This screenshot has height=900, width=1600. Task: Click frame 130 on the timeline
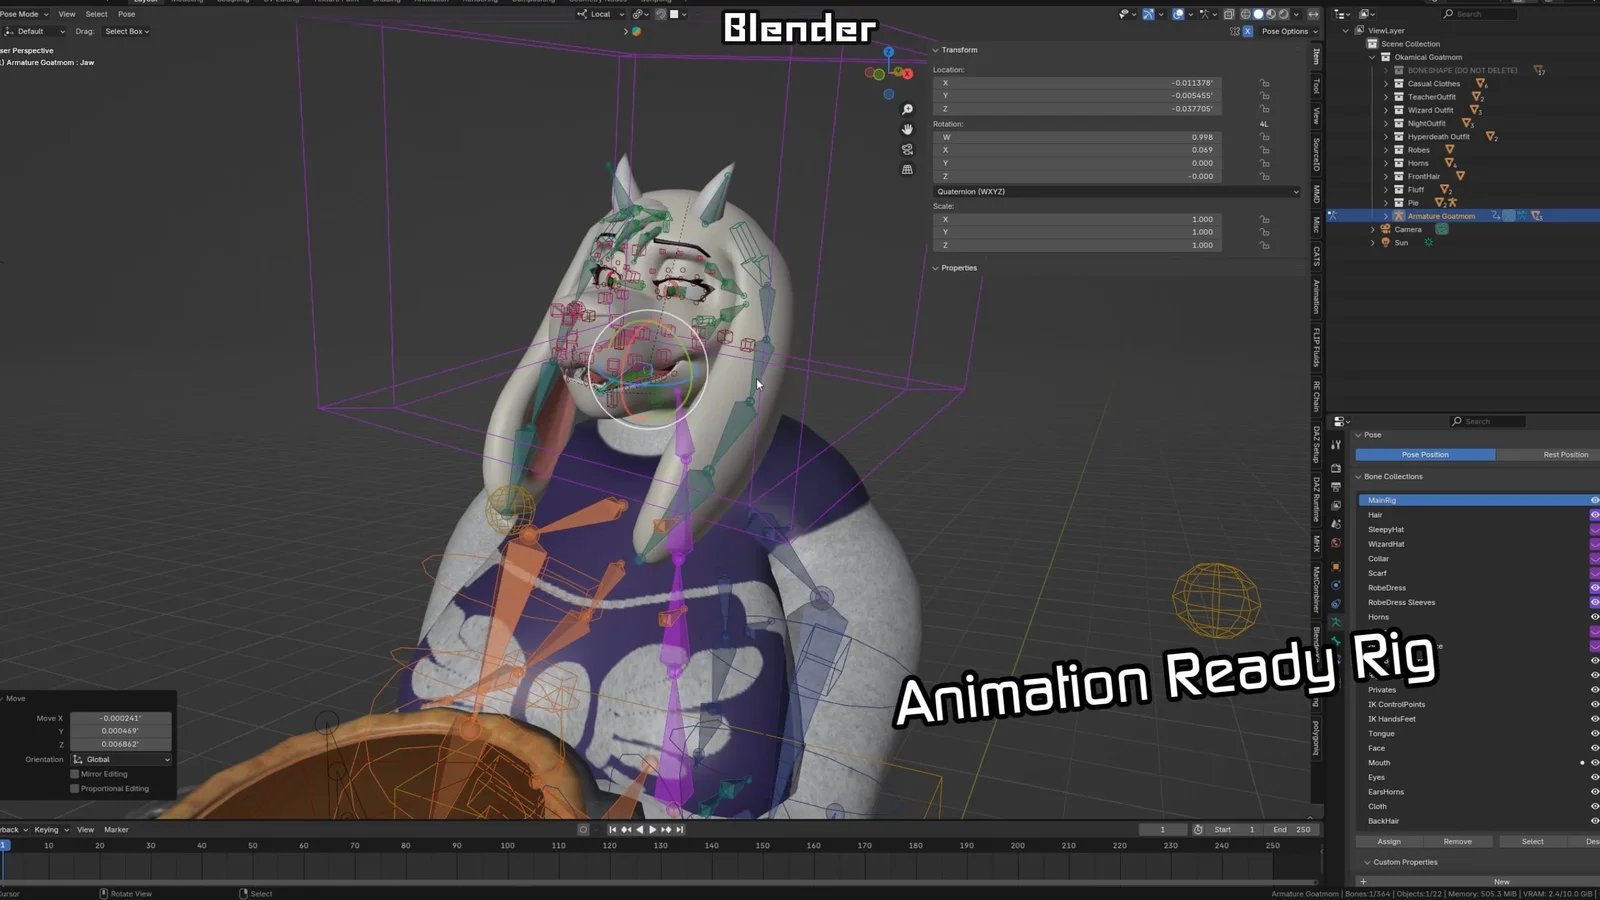[x=660, y=844]
